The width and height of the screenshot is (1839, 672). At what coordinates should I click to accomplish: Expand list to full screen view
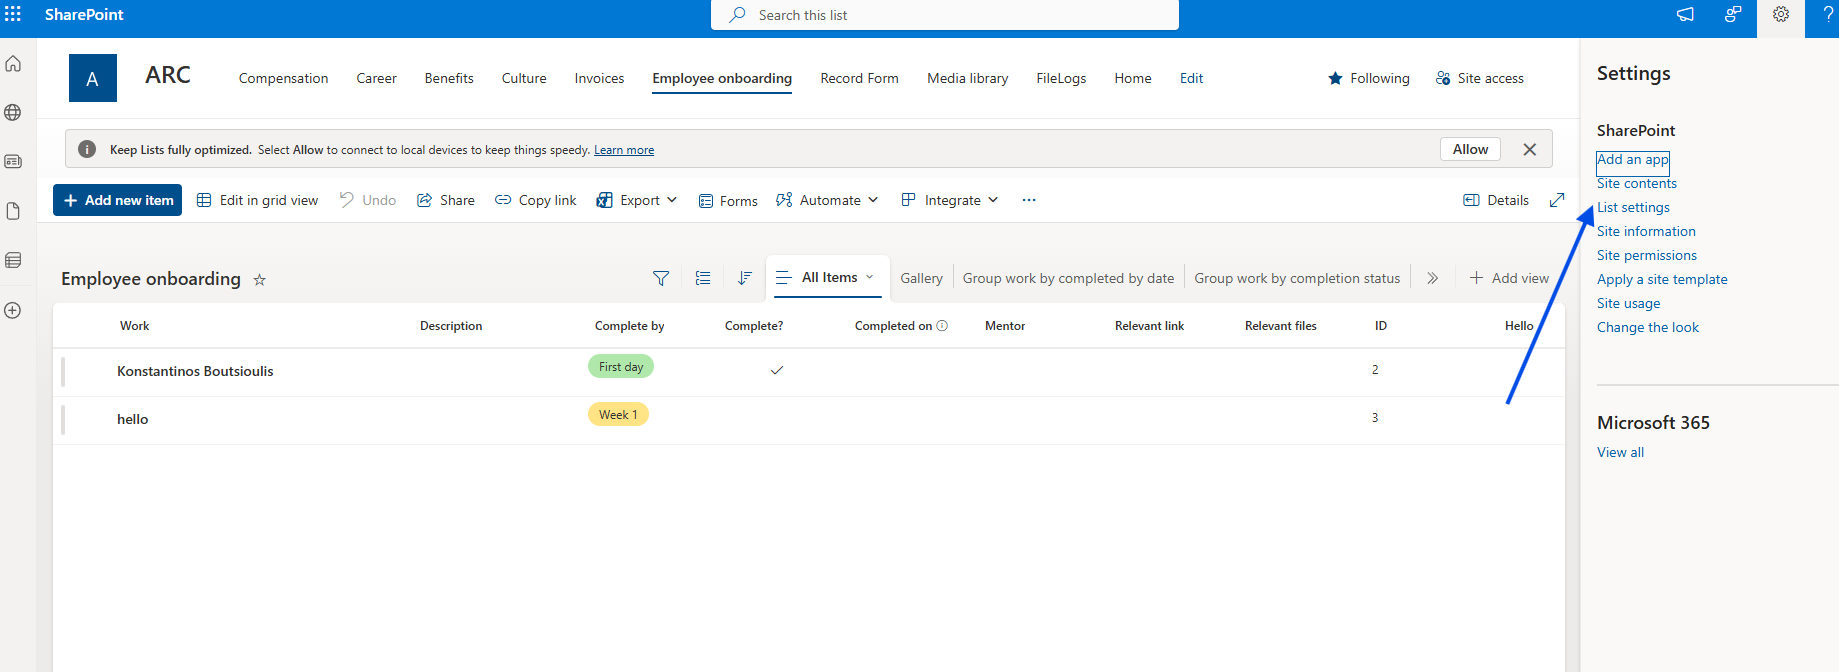pyautogui.click(x=1556, y=200)
